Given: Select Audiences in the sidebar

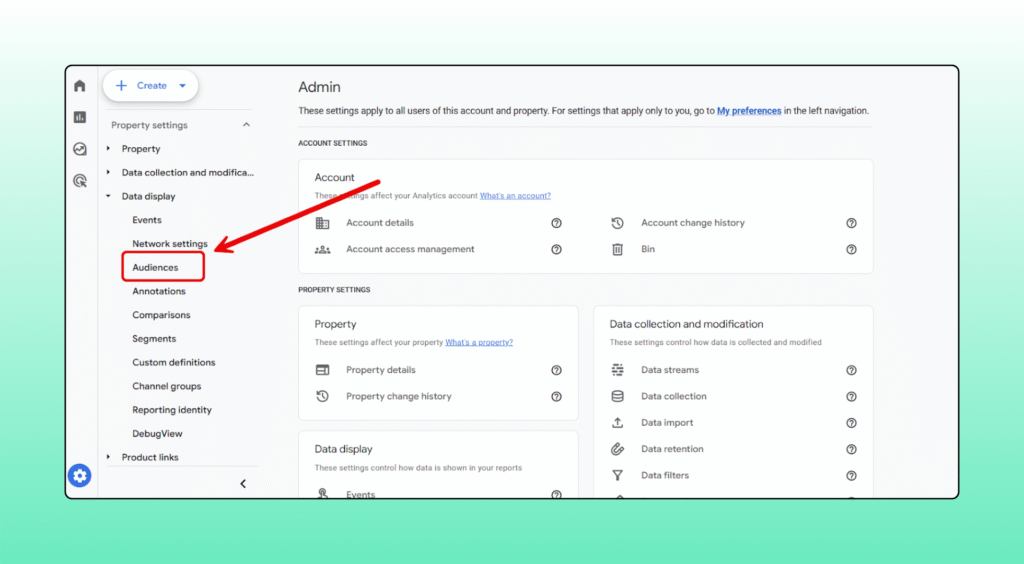Looking at the screenshot, I should 156,268.
